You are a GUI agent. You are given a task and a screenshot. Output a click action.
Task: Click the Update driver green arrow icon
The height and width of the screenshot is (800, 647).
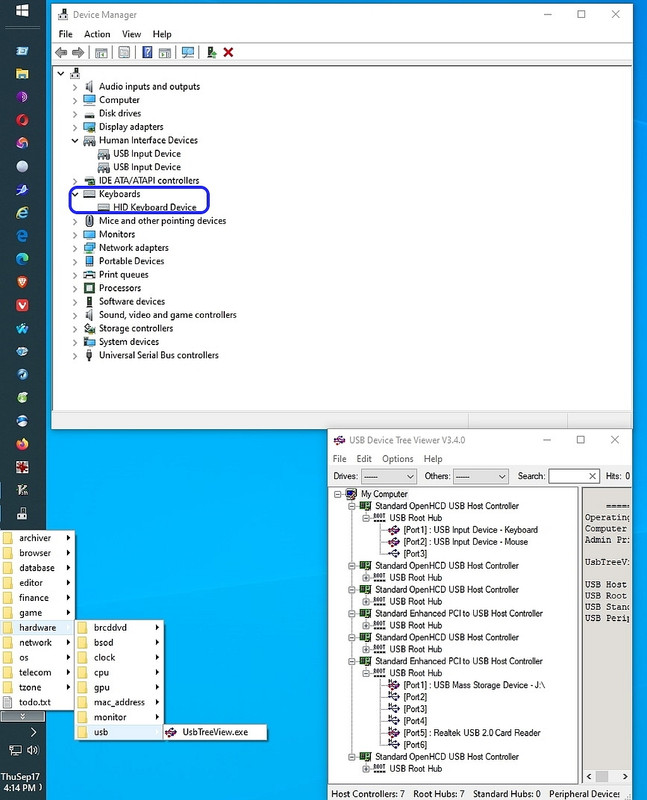click(x=211, y=52)
